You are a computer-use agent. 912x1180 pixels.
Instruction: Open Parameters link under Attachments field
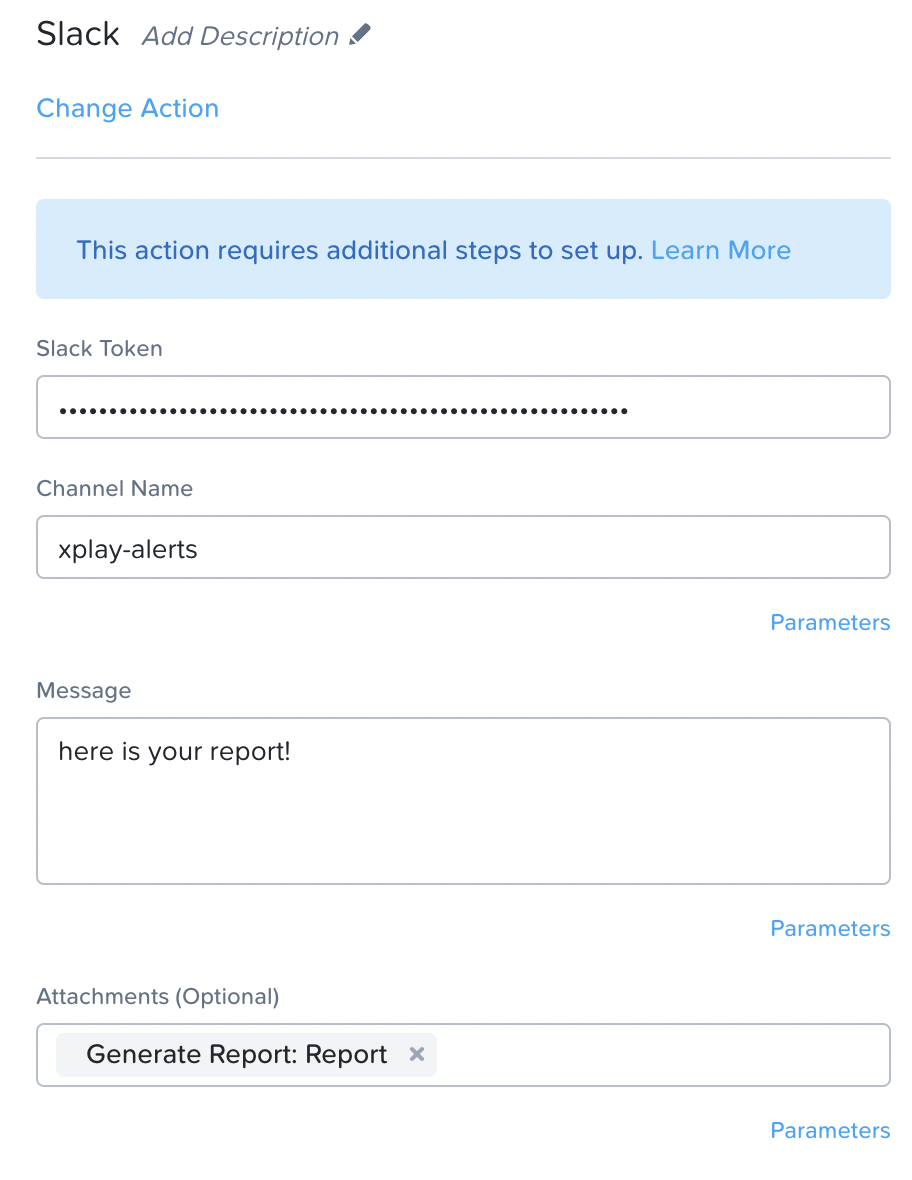pyautogui.click(x=829, y=1130)
